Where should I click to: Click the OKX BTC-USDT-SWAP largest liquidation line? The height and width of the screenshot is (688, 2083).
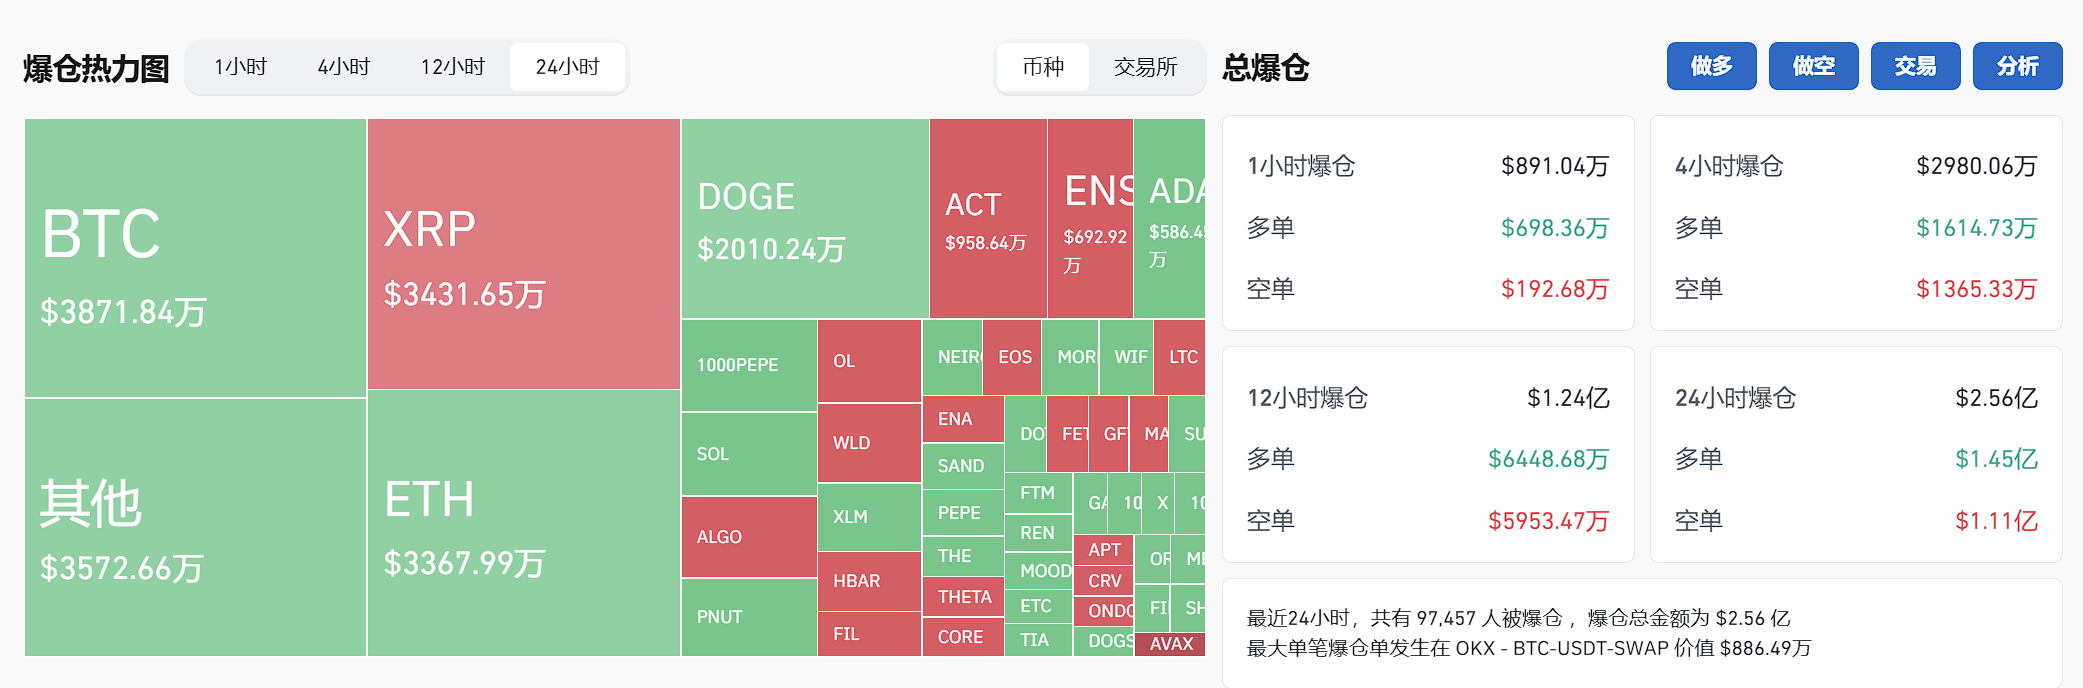click(x=1529, y=648)
